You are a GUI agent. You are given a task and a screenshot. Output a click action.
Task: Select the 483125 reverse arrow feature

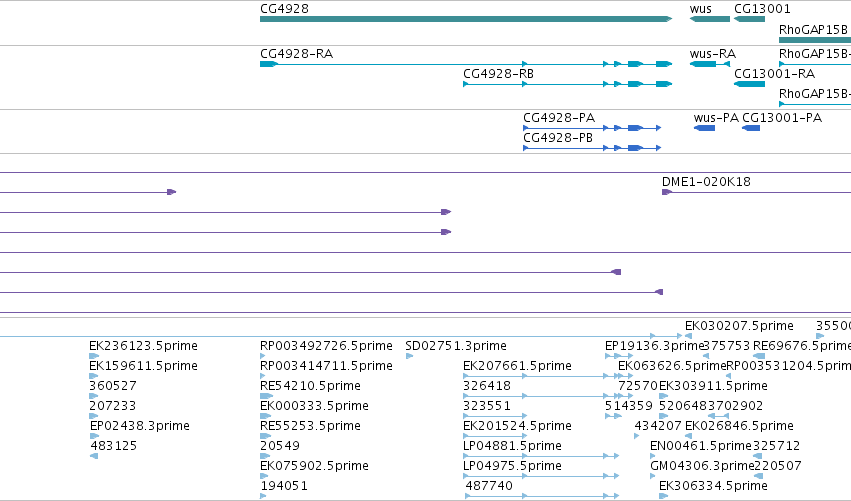pos(94,456)
